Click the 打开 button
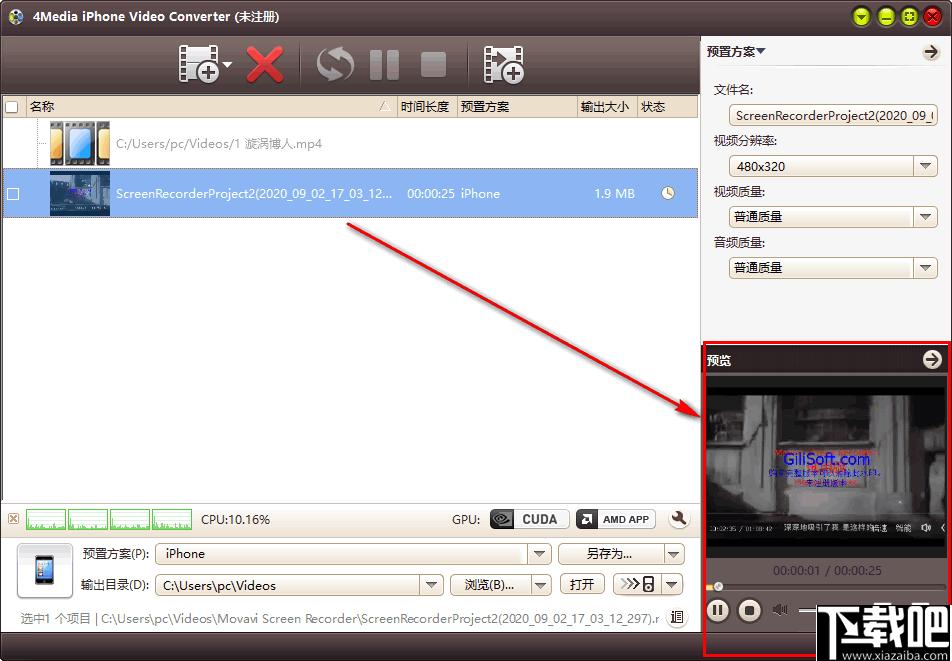Image resolution: width=952 pixels, height=661 pixels. click(x=582, y=585)
